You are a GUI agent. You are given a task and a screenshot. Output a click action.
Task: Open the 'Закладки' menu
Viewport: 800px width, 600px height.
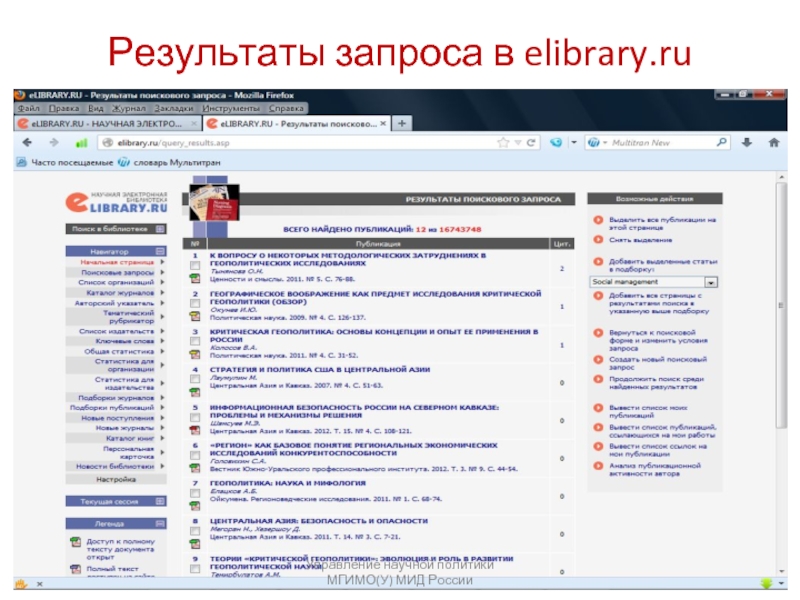click(x=174, y=108)
